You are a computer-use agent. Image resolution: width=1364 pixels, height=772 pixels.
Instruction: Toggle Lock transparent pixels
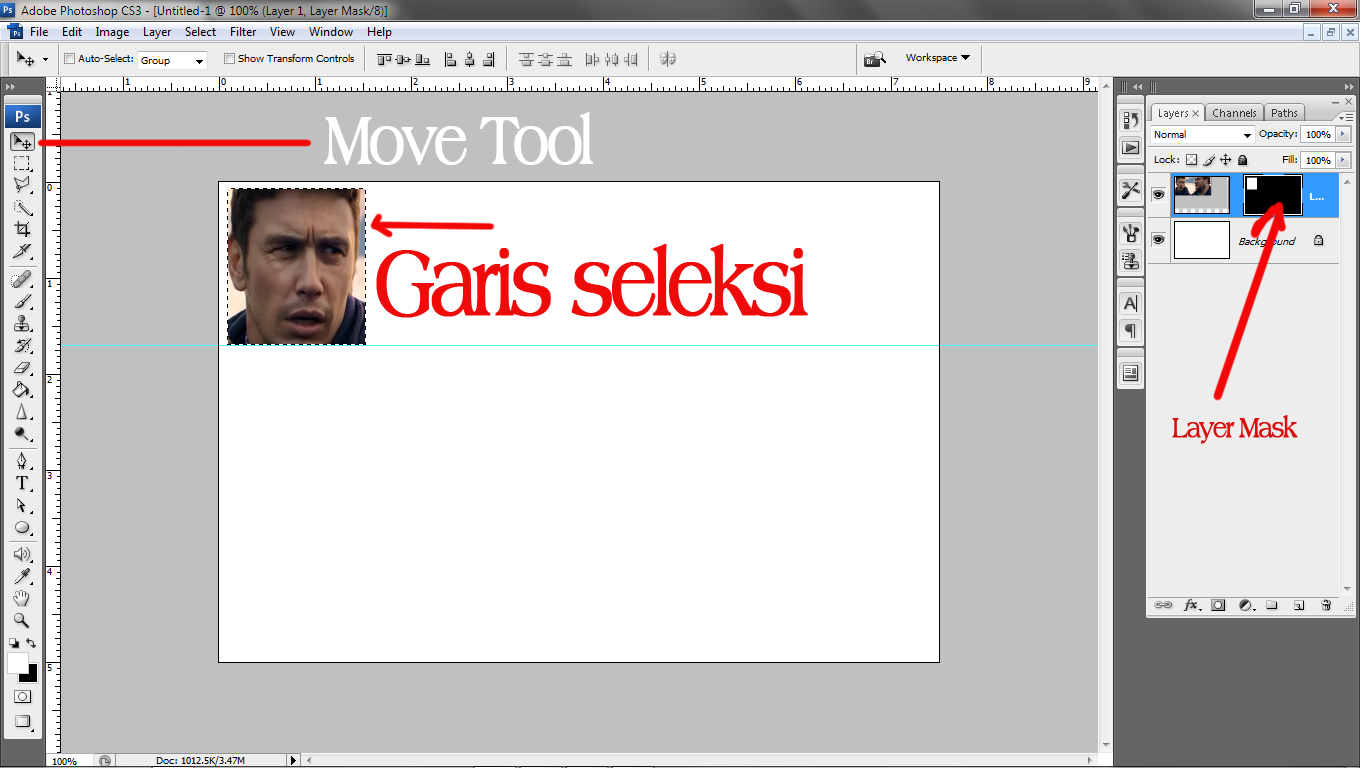pos(1192,160)
